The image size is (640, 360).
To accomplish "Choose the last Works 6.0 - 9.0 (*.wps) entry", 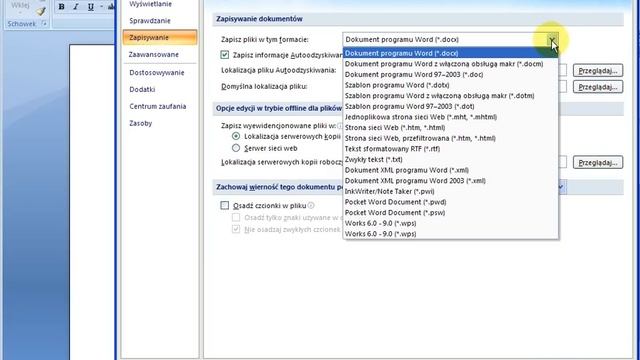I will pyautogui.click(x=451, y=234).
